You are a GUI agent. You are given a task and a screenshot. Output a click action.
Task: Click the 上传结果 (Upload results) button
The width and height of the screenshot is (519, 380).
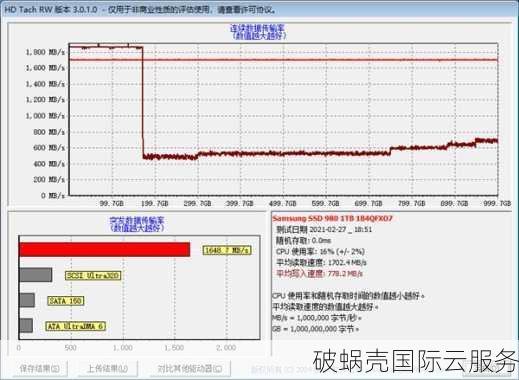[107, 368]
